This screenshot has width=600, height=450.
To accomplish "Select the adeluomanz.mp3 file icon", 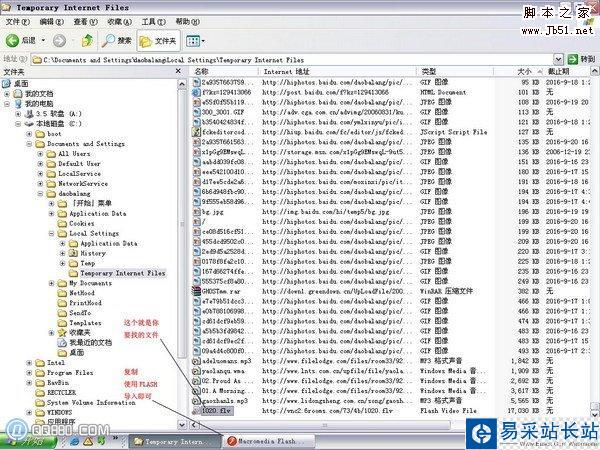I will point(196,361).
